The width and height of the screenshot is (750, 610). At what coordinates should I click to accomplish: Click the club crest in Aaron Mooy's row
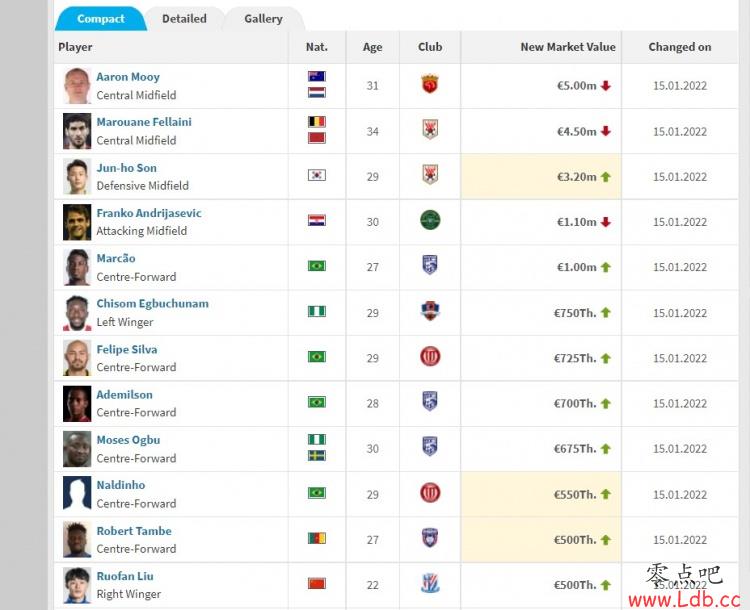point(430,84)
